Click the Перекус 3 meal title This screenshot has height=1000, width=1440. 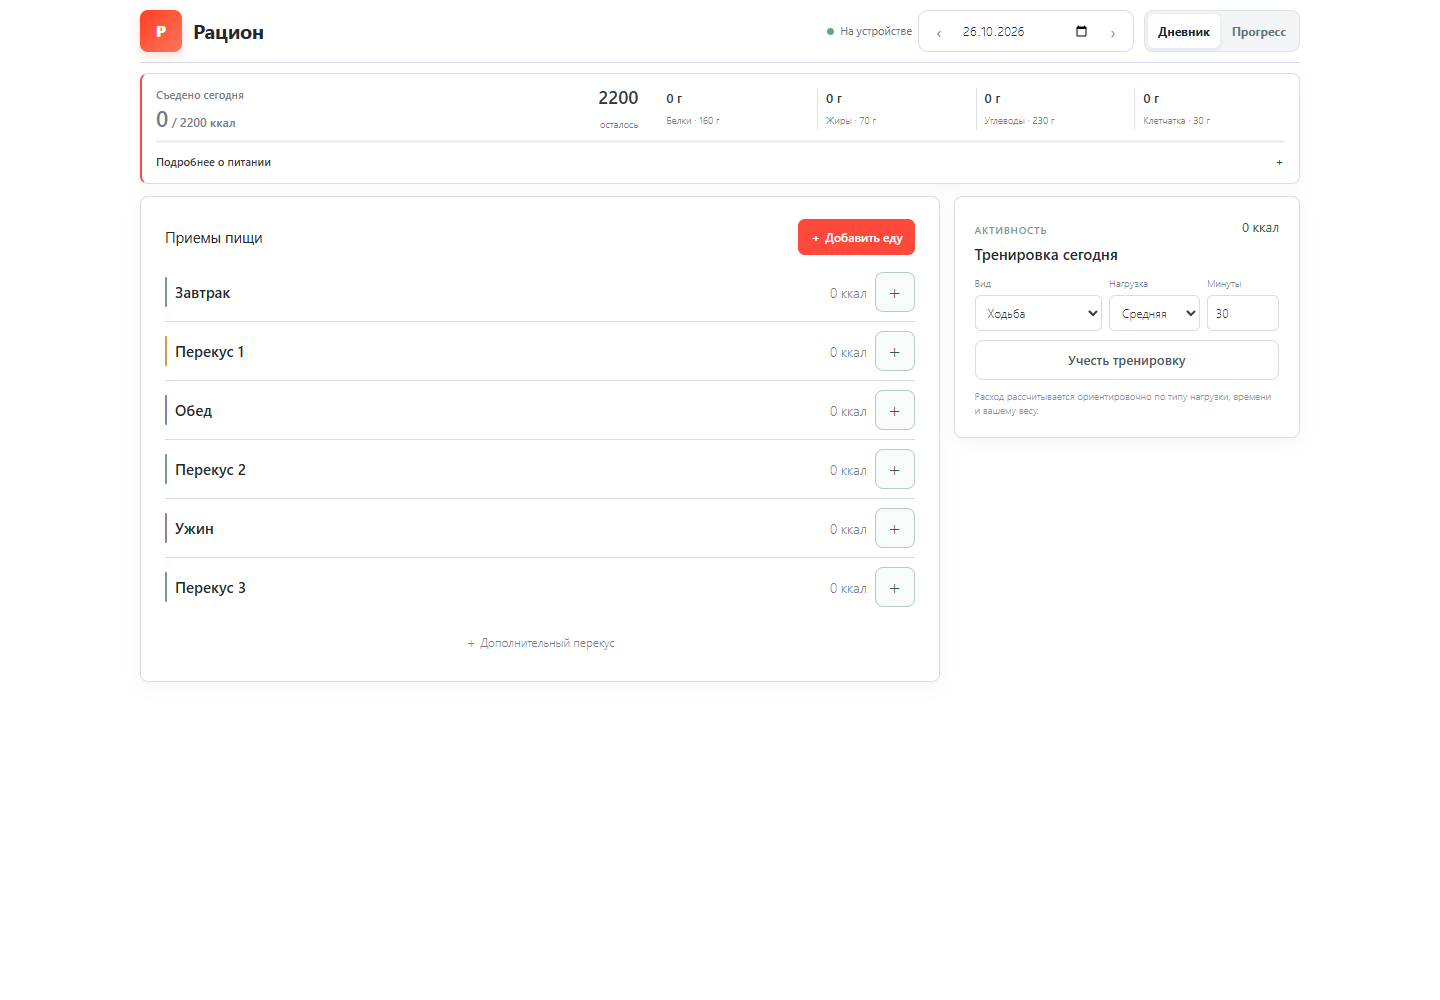click(x=210, y=588)
